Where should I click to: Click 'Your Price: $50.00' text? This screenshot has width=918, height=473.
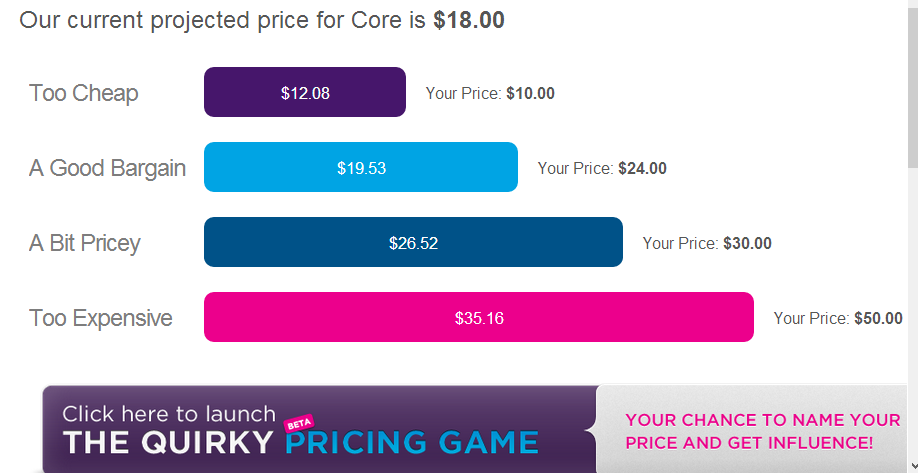pyautogui.click(x=838, y=318)
